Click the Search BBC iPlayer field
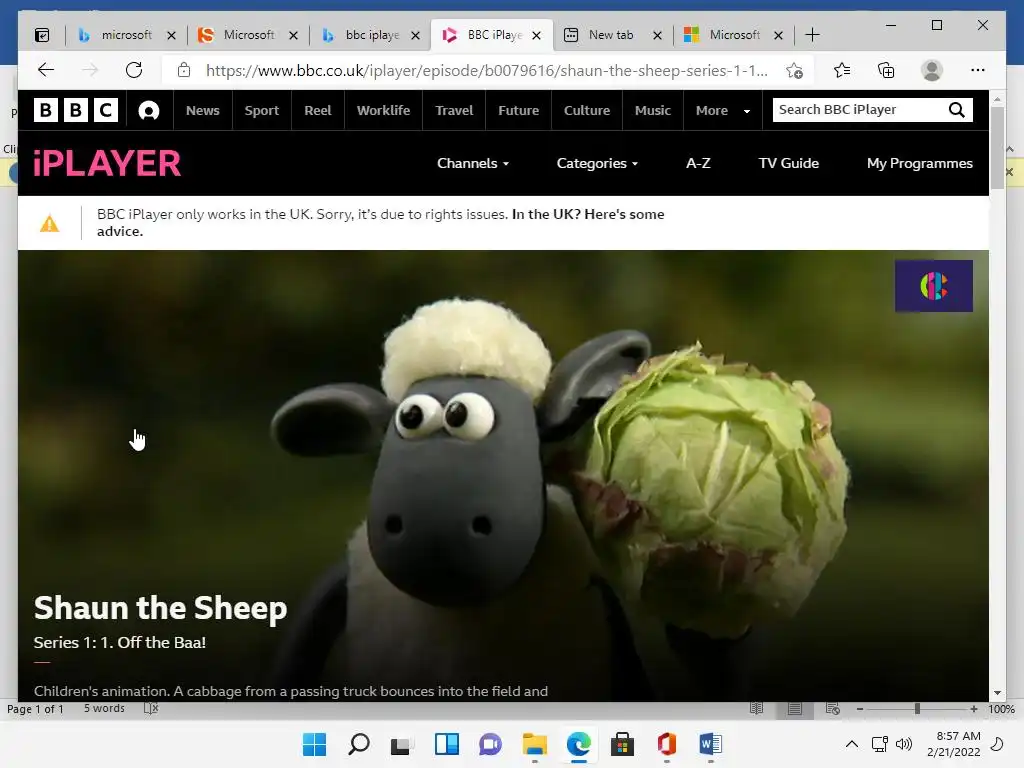Screen dimensions: 1024x768 coord(859,110)
